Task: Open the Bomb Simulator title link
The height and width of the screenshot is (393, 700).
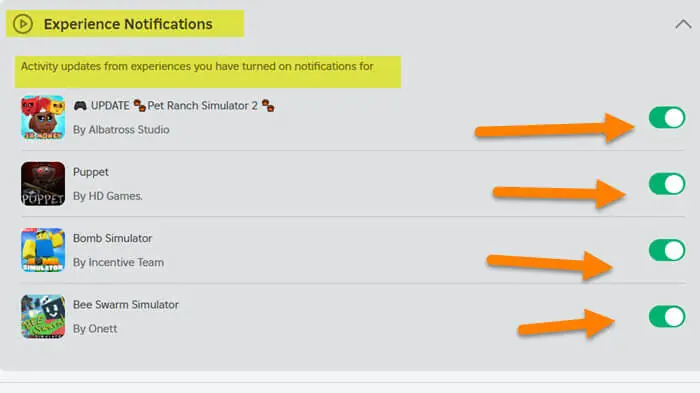Action: point(112,238)
